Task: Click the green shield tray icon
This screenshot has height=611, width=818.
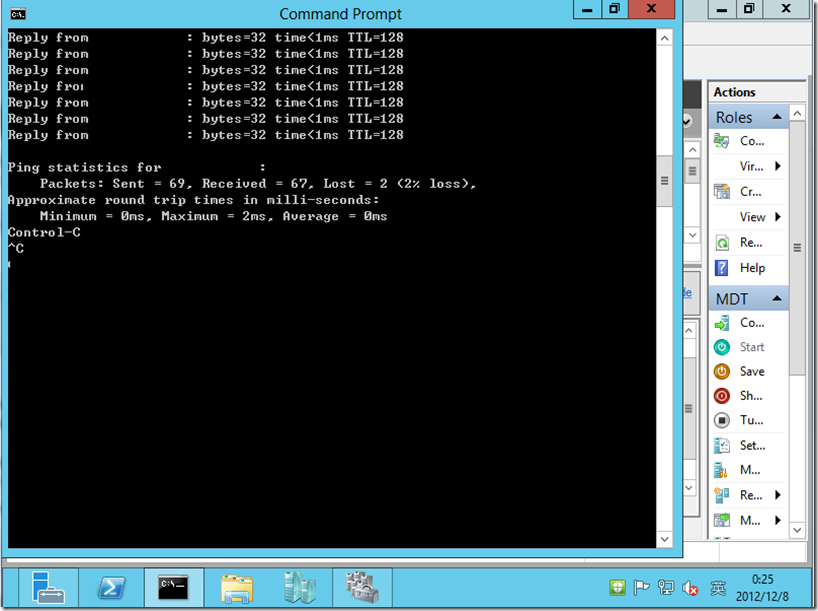Action: pyautogui.click(x=617, y=588)
